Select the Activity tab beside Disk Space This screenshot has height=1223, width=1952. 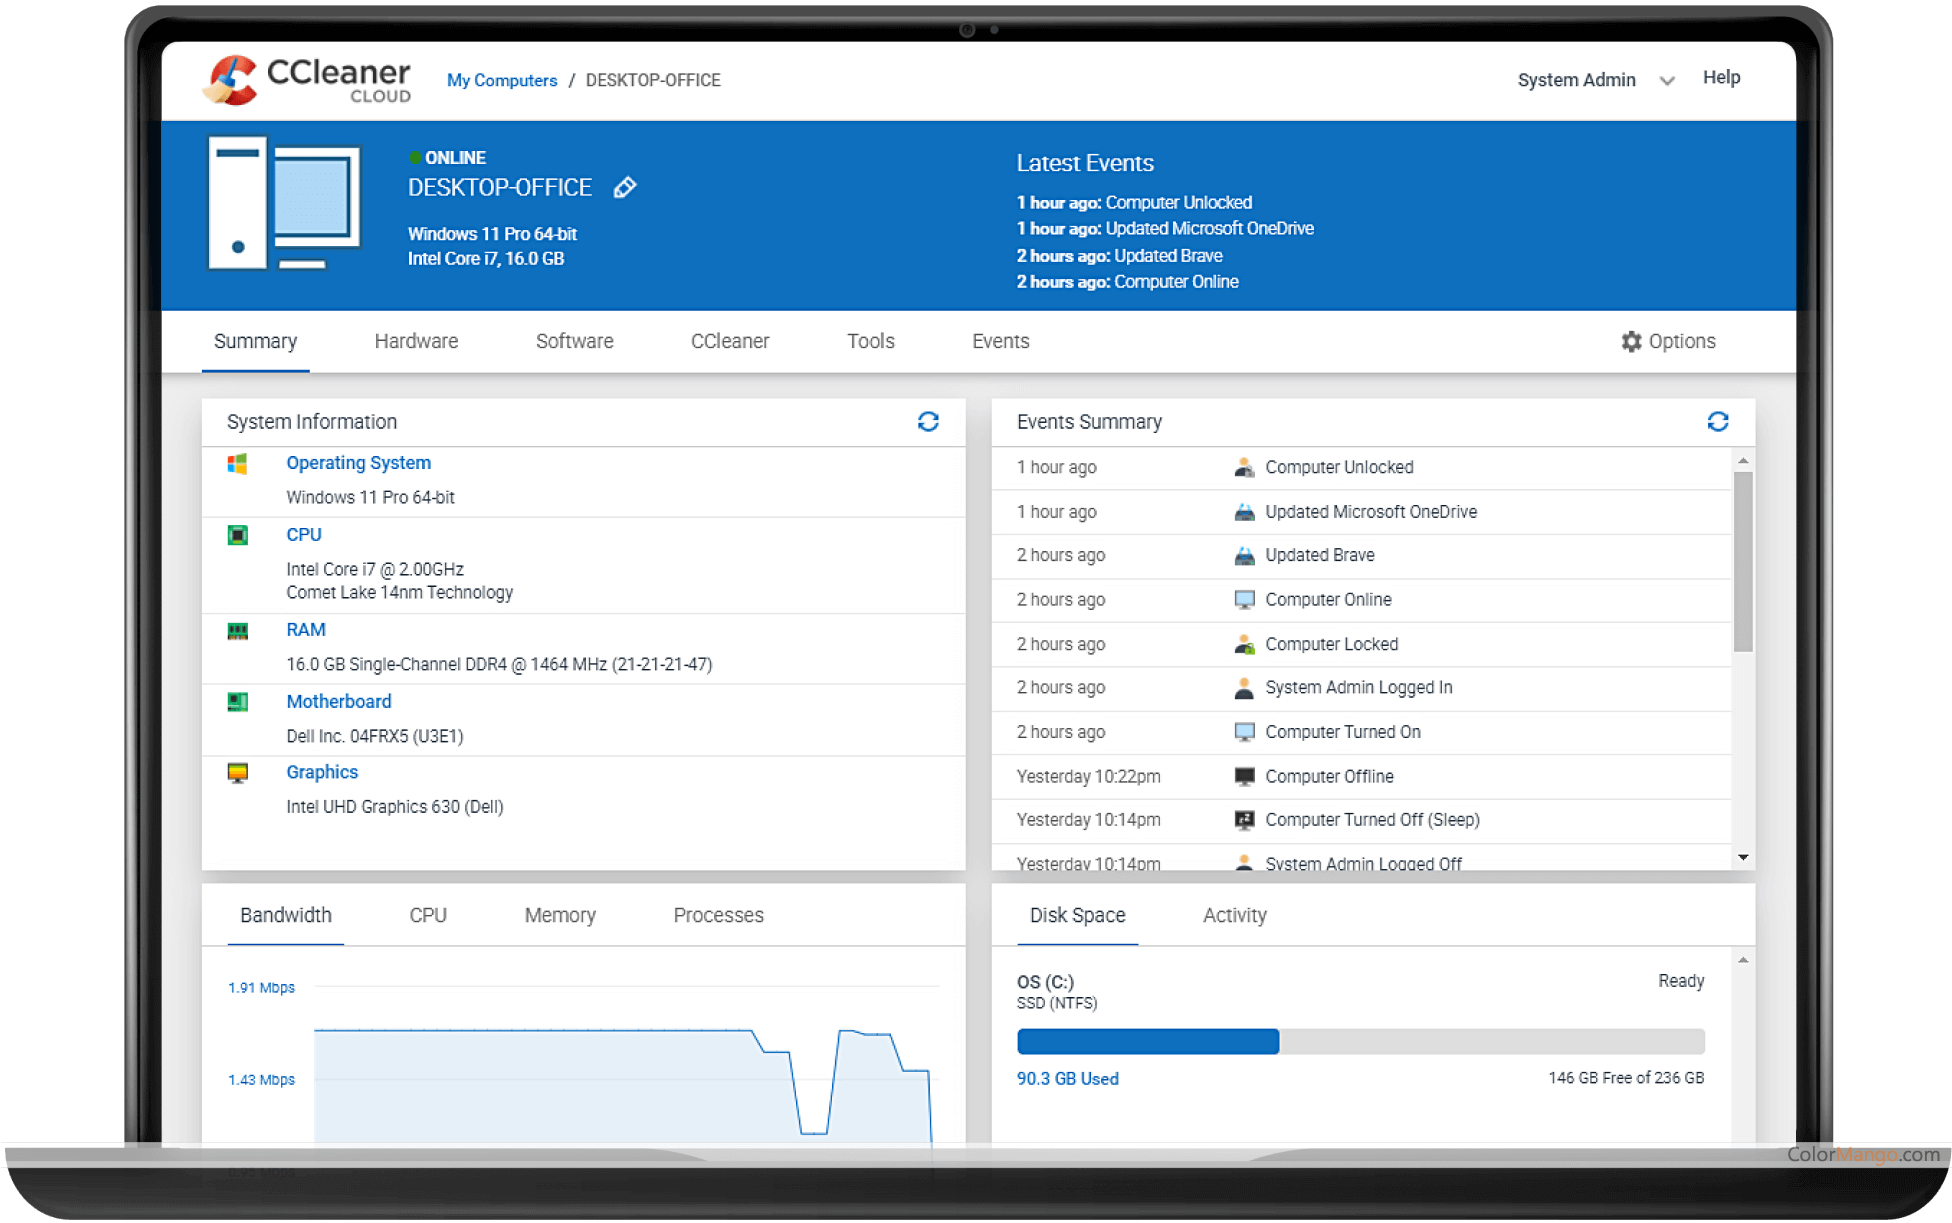point(1235,915)
